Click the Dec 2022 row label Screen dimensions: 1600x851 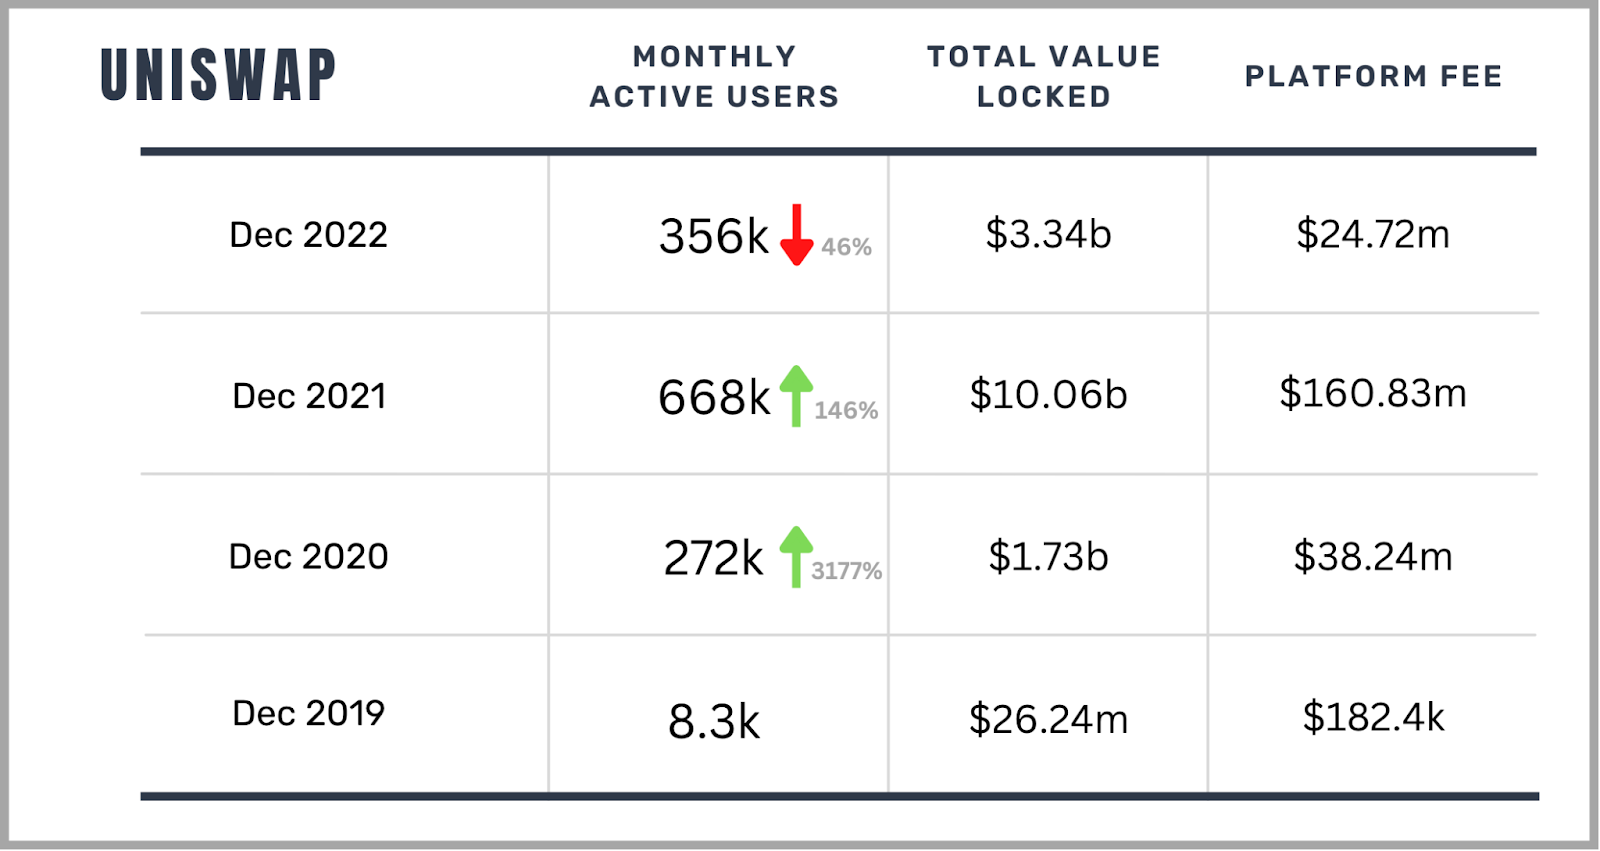coord(308,235)
